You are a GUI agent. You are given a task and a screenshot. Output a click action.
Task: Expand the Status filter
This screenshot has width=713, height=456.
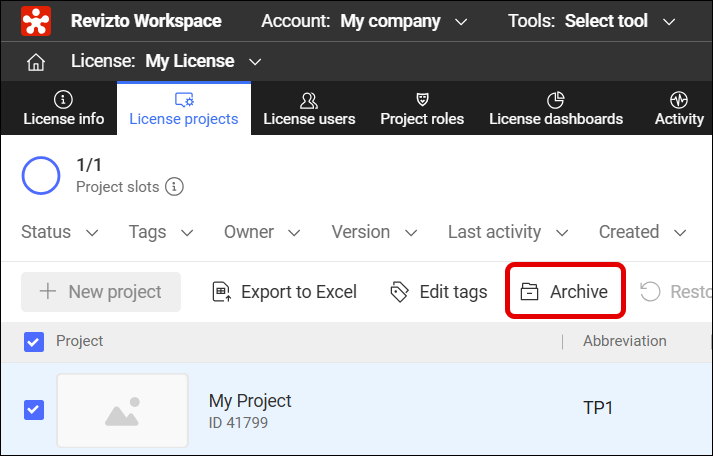[60, 232]
